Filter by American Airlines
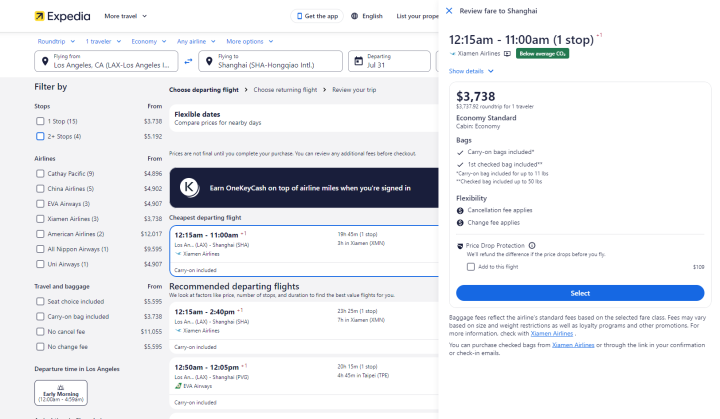This screenshot has width=720, height=419. (40, 234)
